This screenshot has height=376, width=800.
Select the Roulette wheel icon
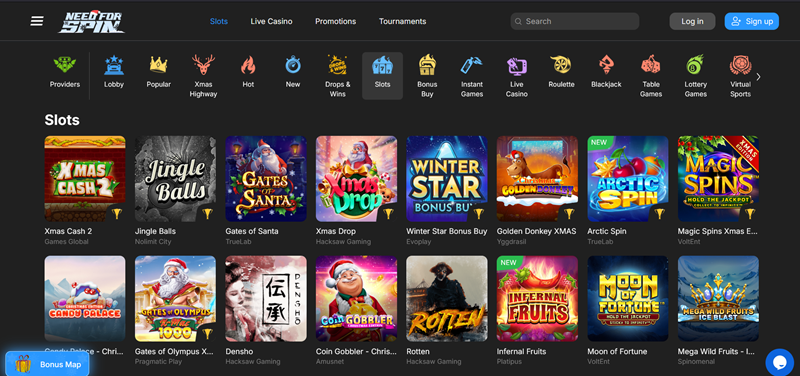point(561,65)
